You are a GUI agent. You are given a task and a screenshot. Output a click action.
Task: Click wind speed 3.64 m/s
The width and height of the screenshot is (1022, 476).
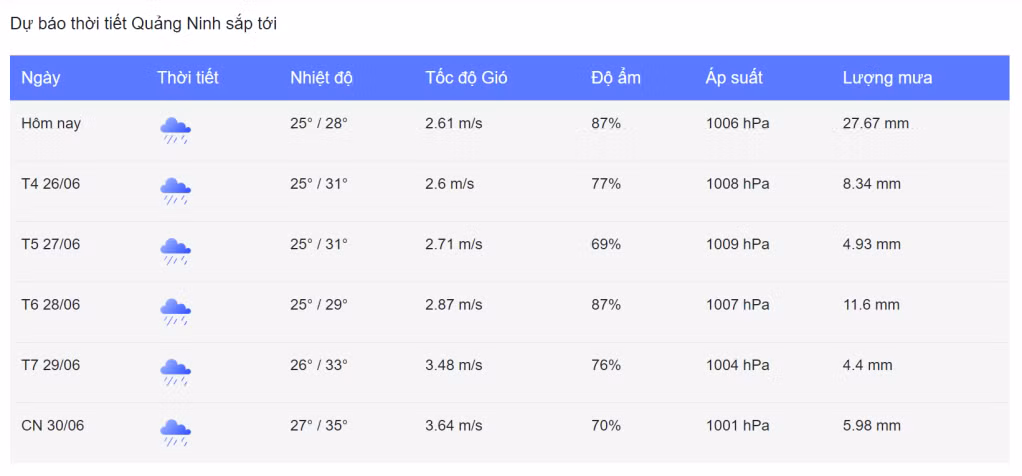point(454,426)
